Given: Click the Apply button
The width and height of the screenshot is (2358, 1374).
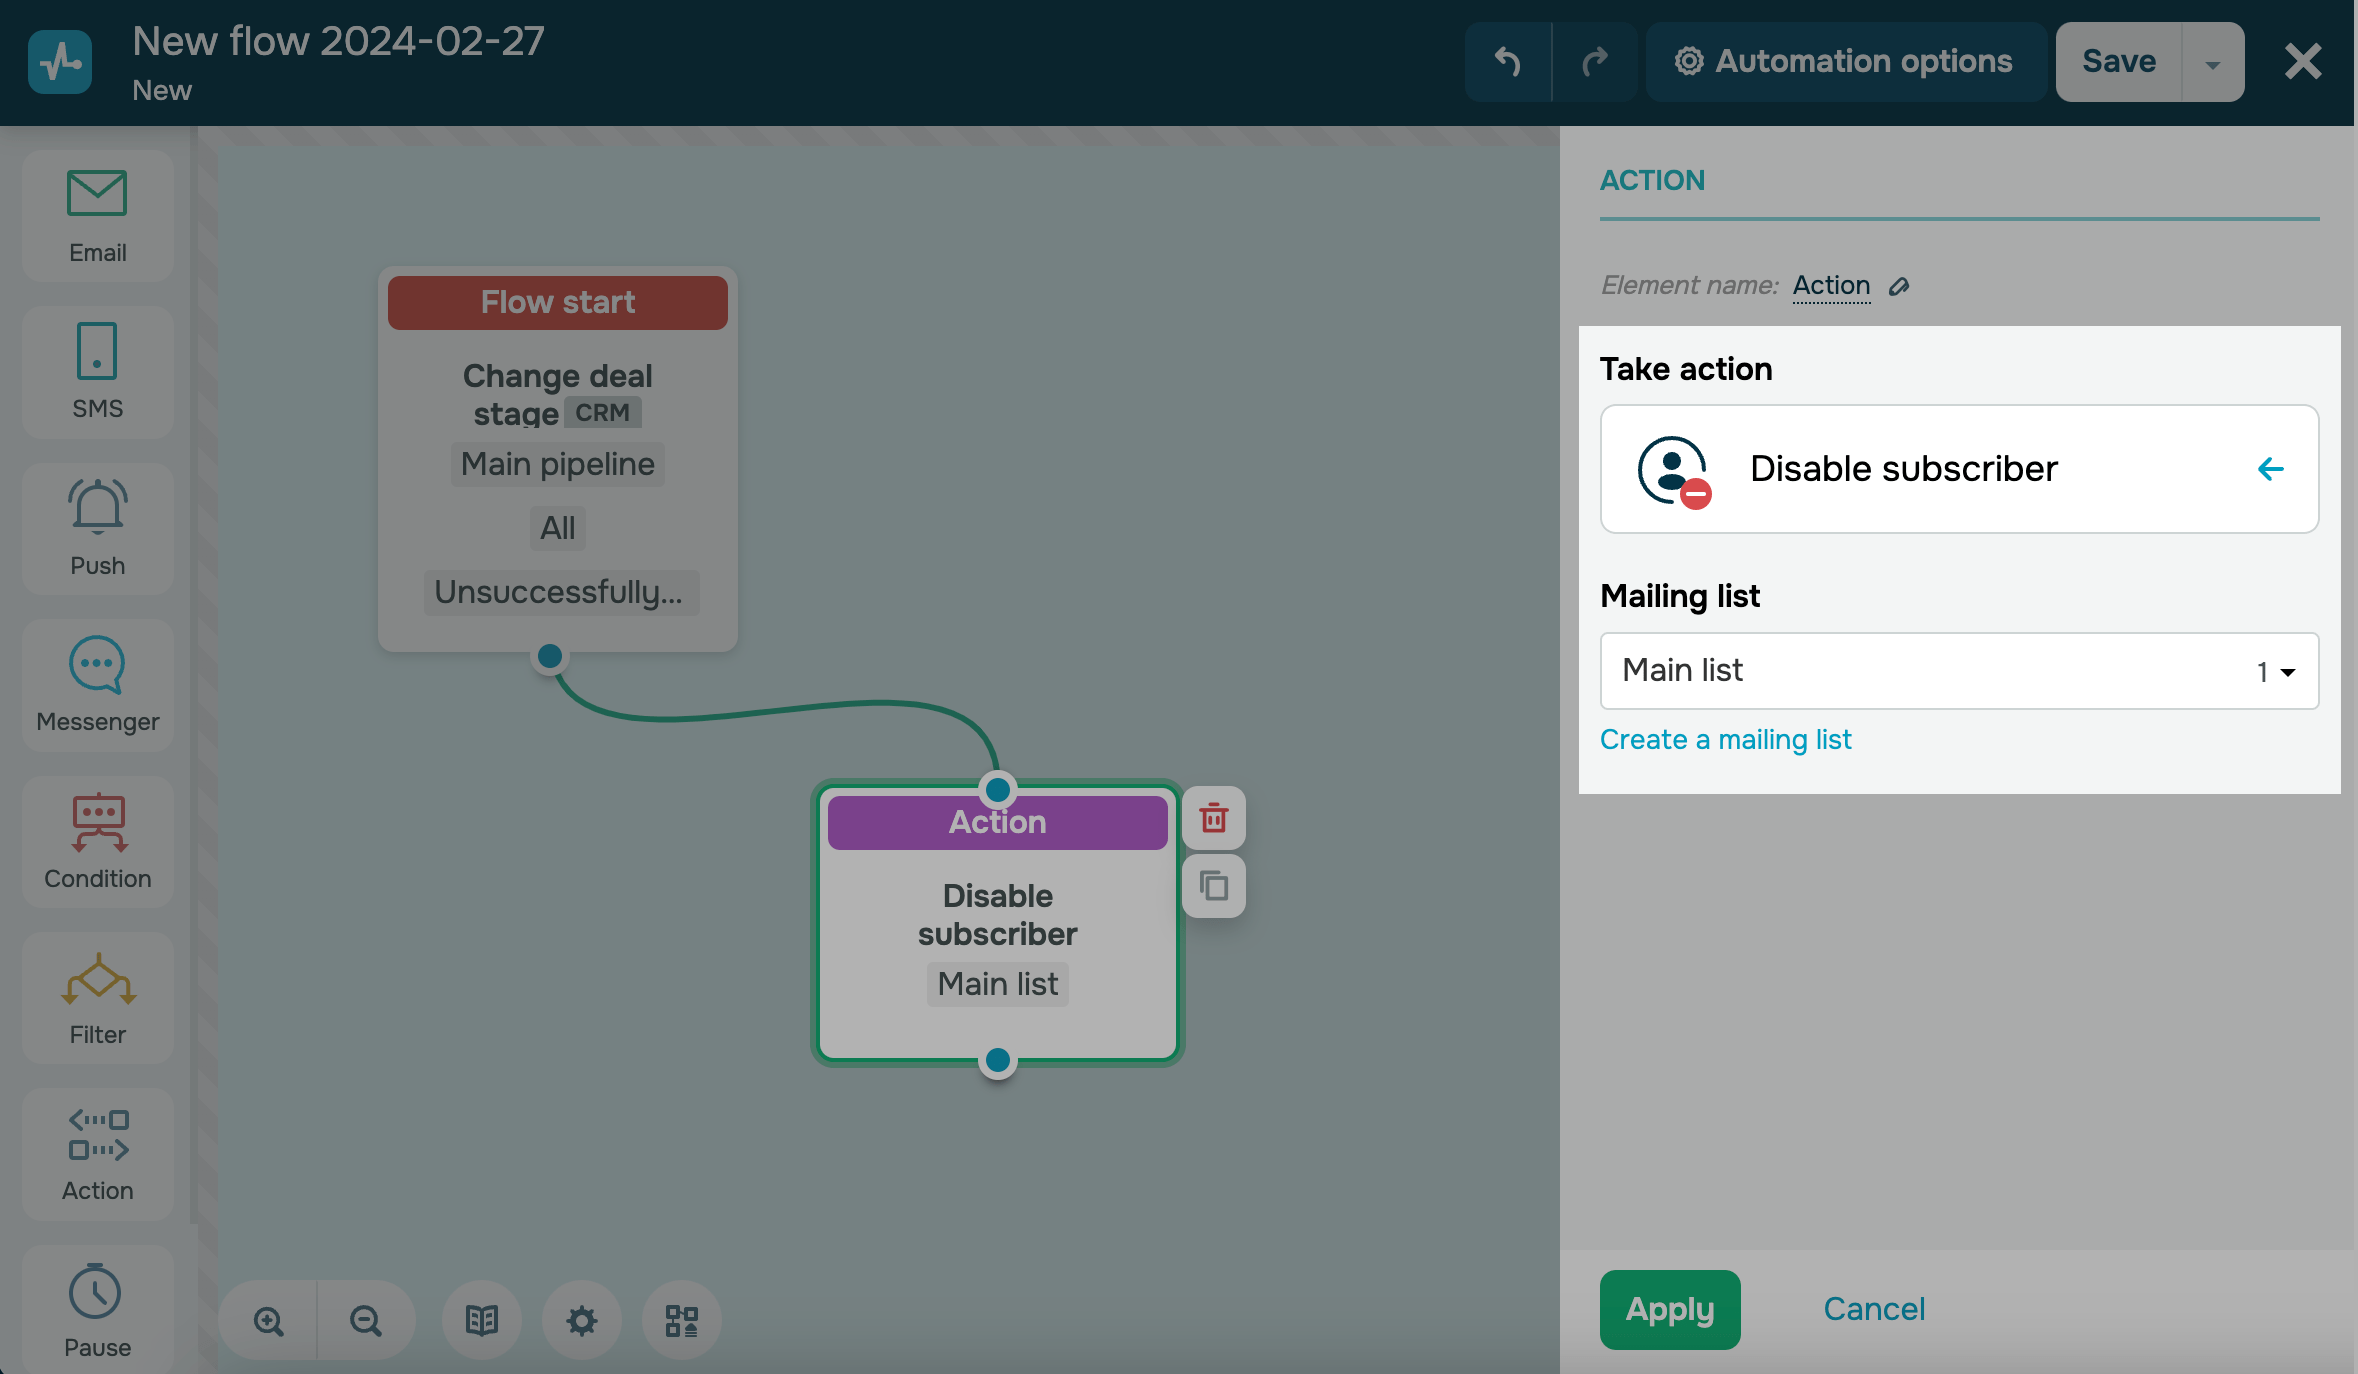Looking at the screenshot, I should pyautogui.click(x=1669, y=1309).
